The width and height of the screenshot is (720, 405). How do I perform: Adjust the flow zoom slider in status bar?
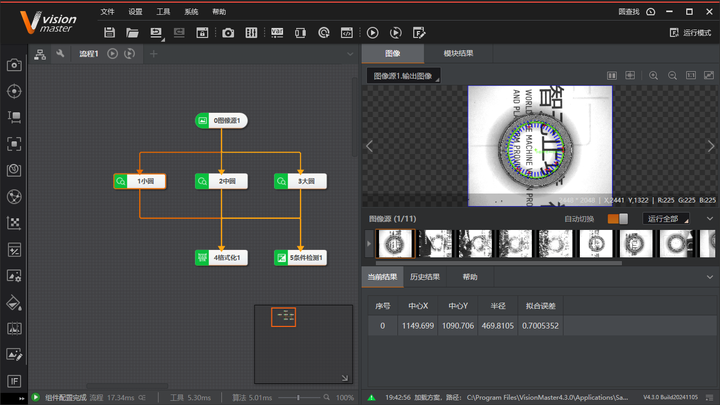(298, 397)
